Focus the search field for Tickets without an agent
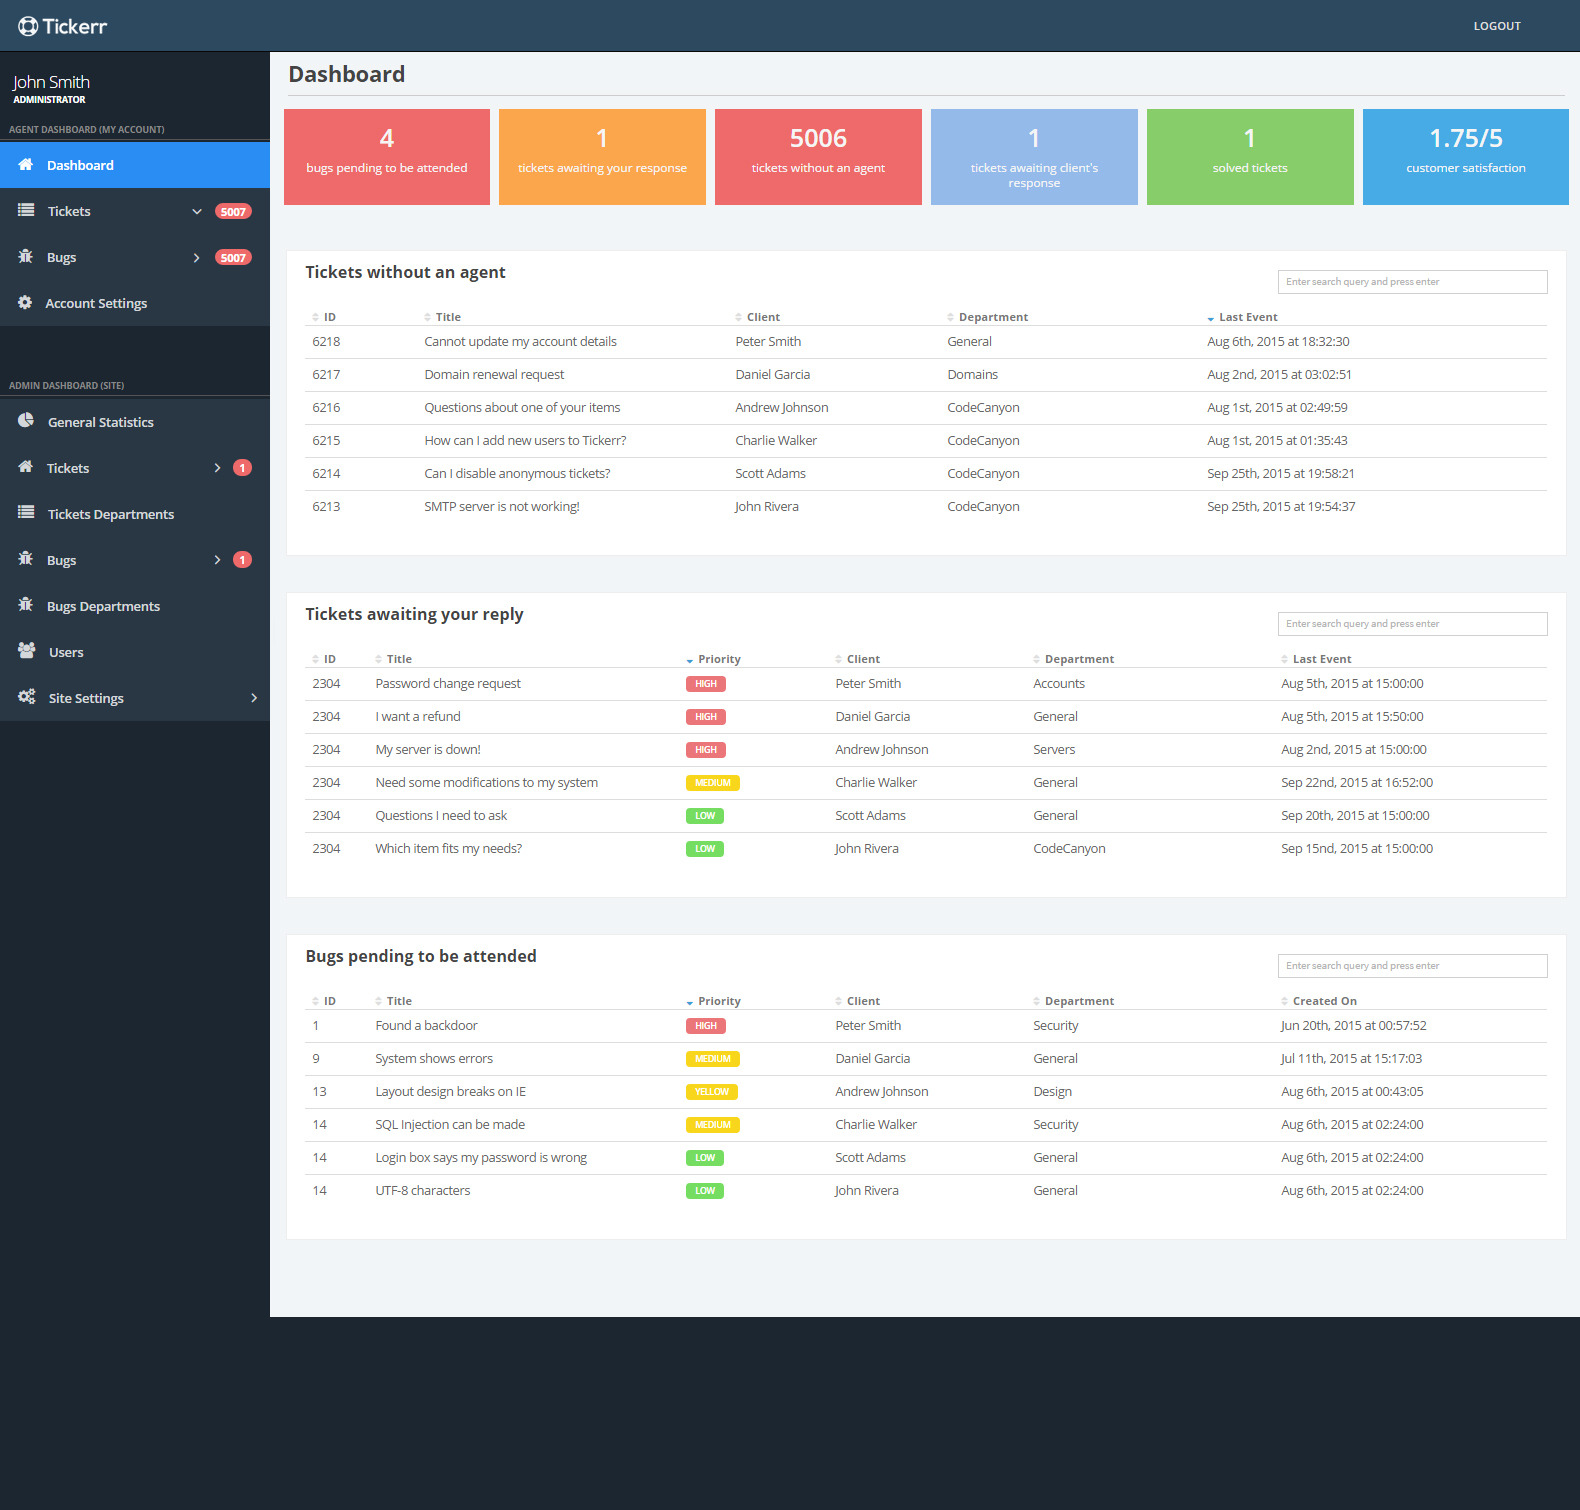 coord(1412,282)
